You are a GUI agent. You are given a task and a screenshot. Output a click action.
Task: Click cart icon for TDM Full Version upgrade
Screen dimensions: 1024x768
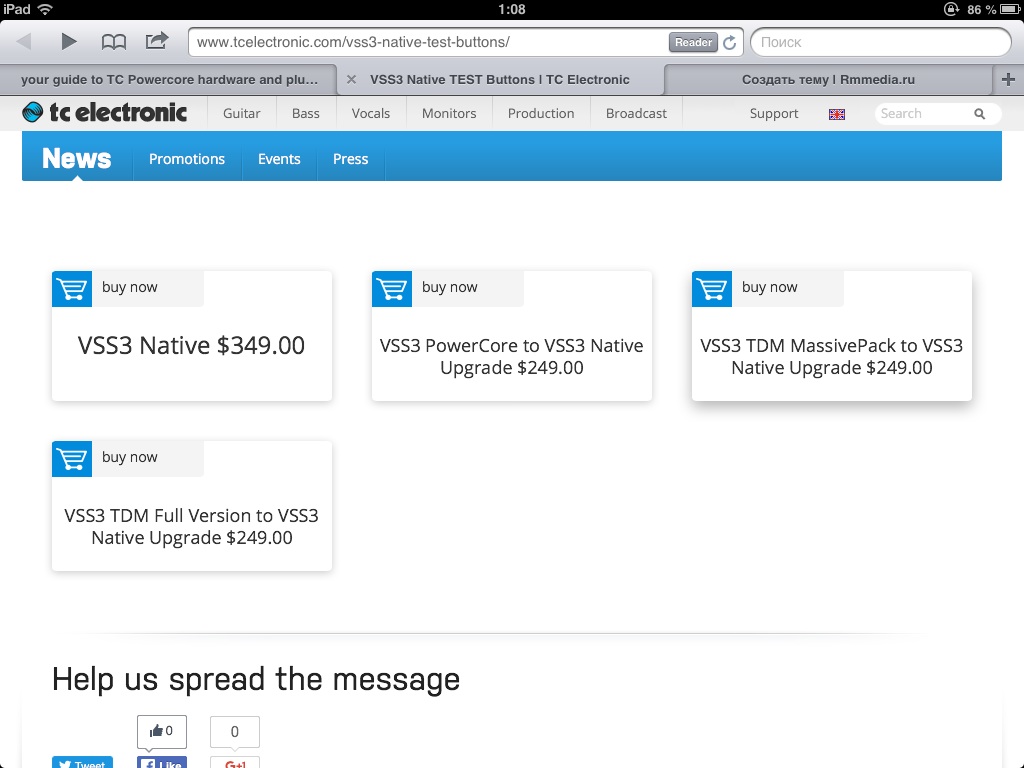(x=72, y=459)
